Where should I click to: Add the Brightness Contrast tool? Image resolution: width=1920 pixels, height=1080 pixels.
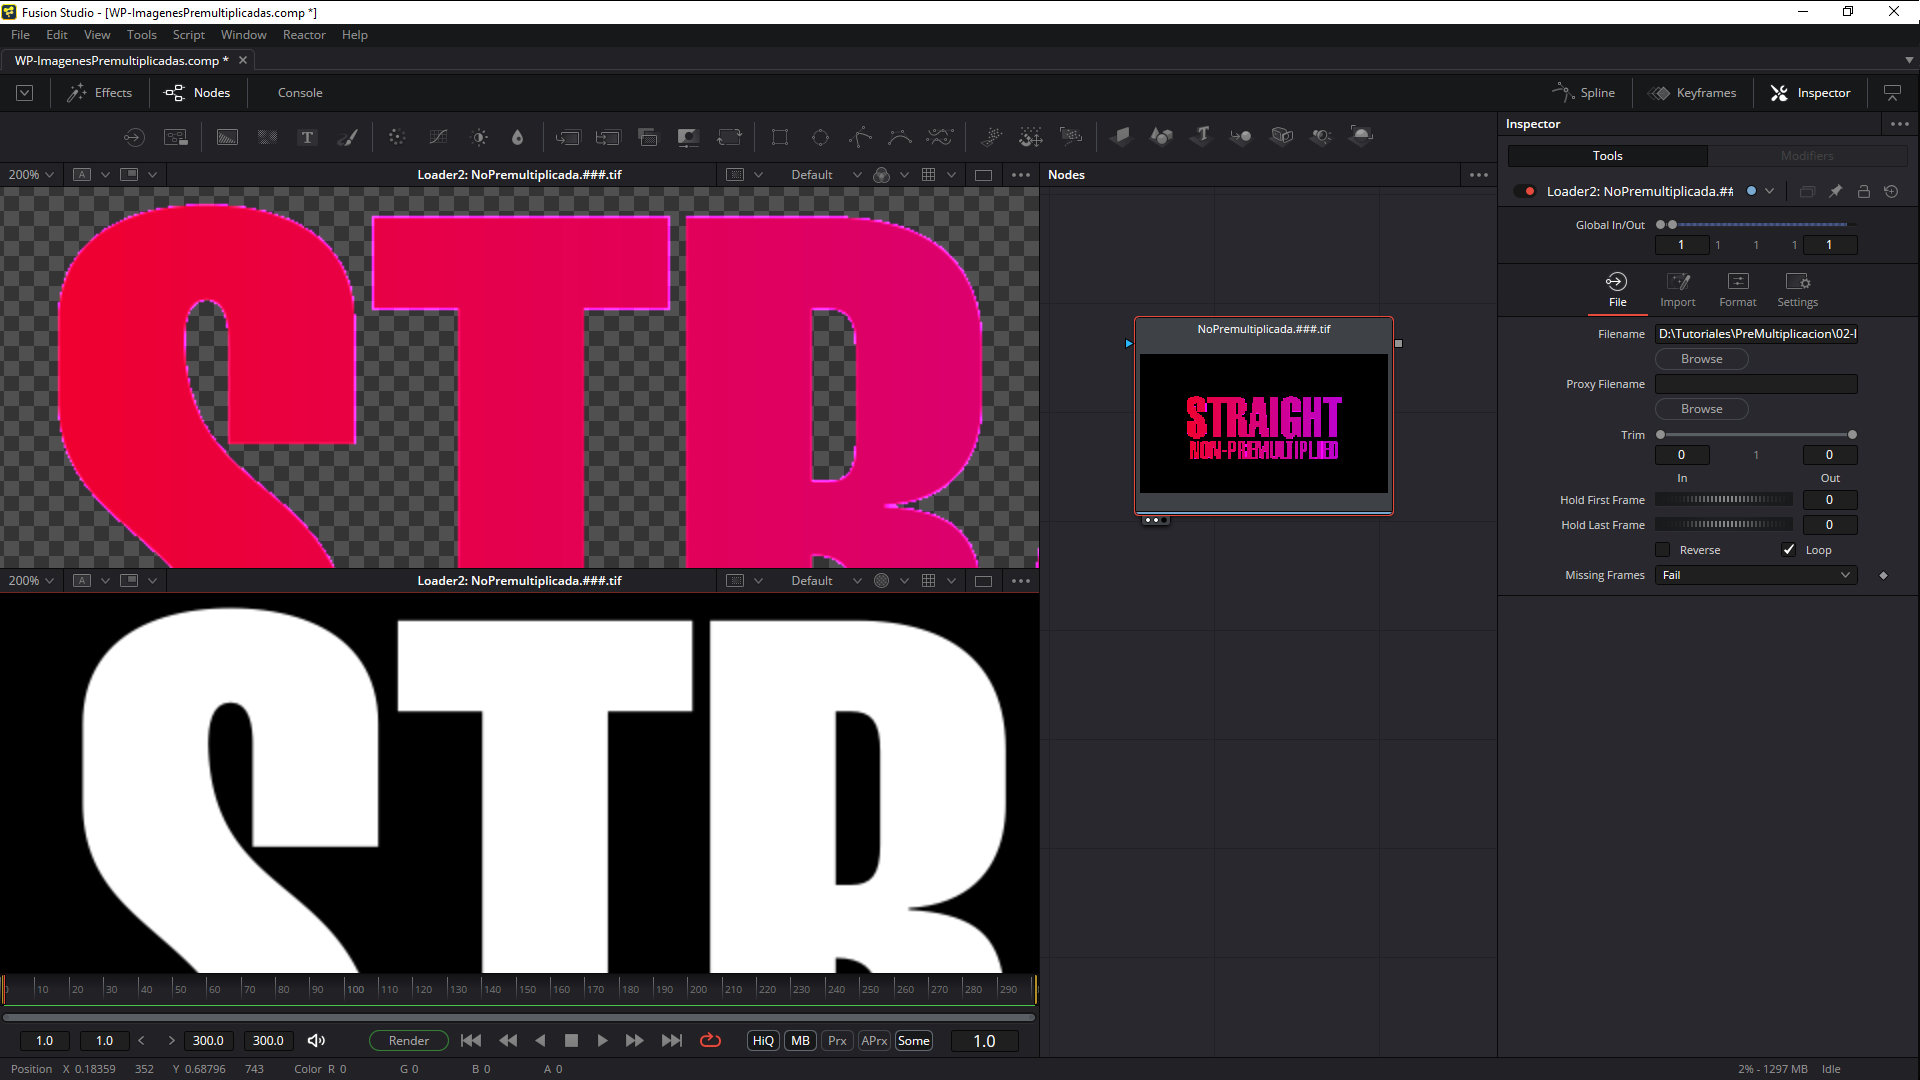click(x=479, y=137)
